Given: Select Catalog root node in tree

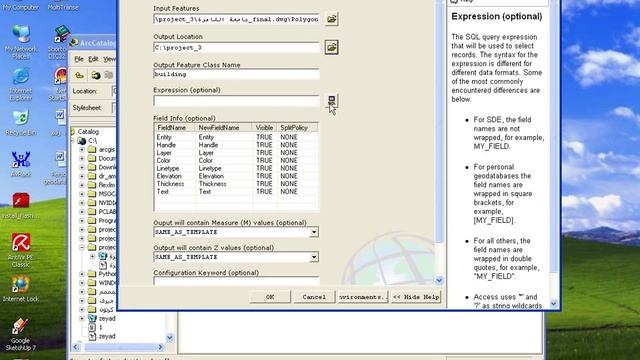Looking at the screenshot, I should (88, 131).
